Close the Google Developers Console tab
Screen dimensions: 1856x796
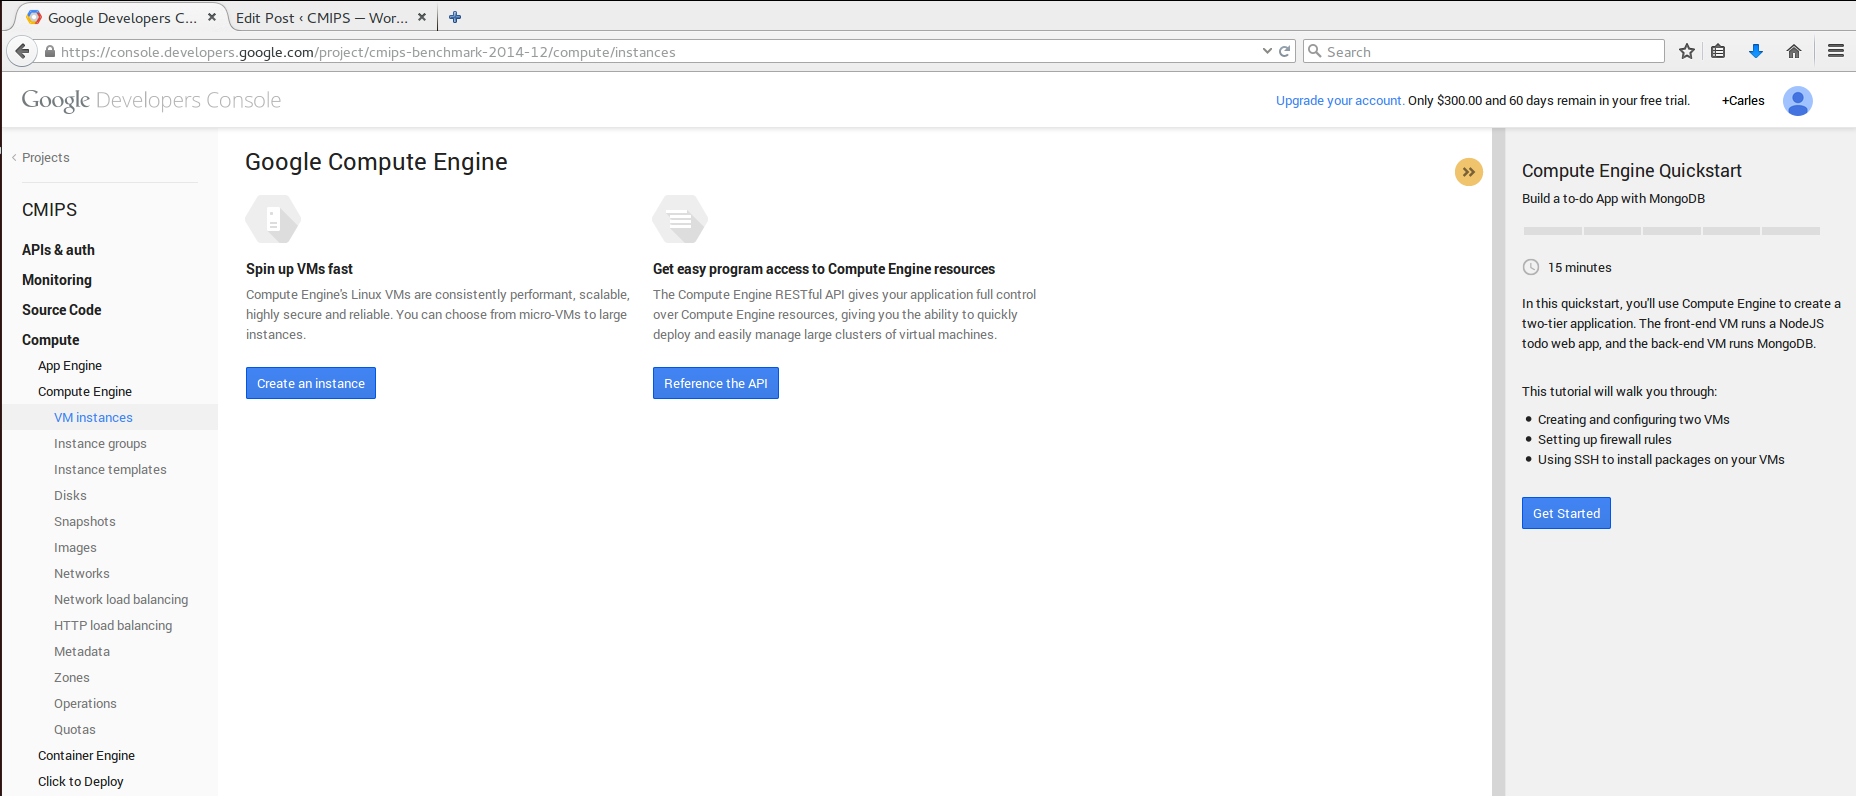click(212, 17)
